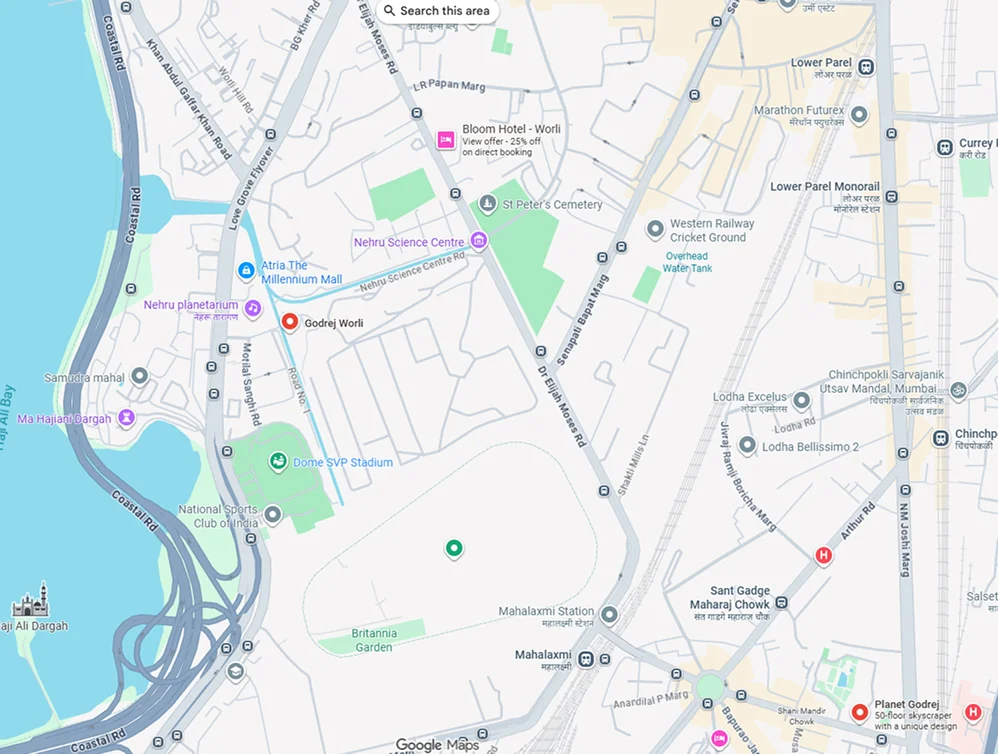Click the Search this area button

[437, 11]
